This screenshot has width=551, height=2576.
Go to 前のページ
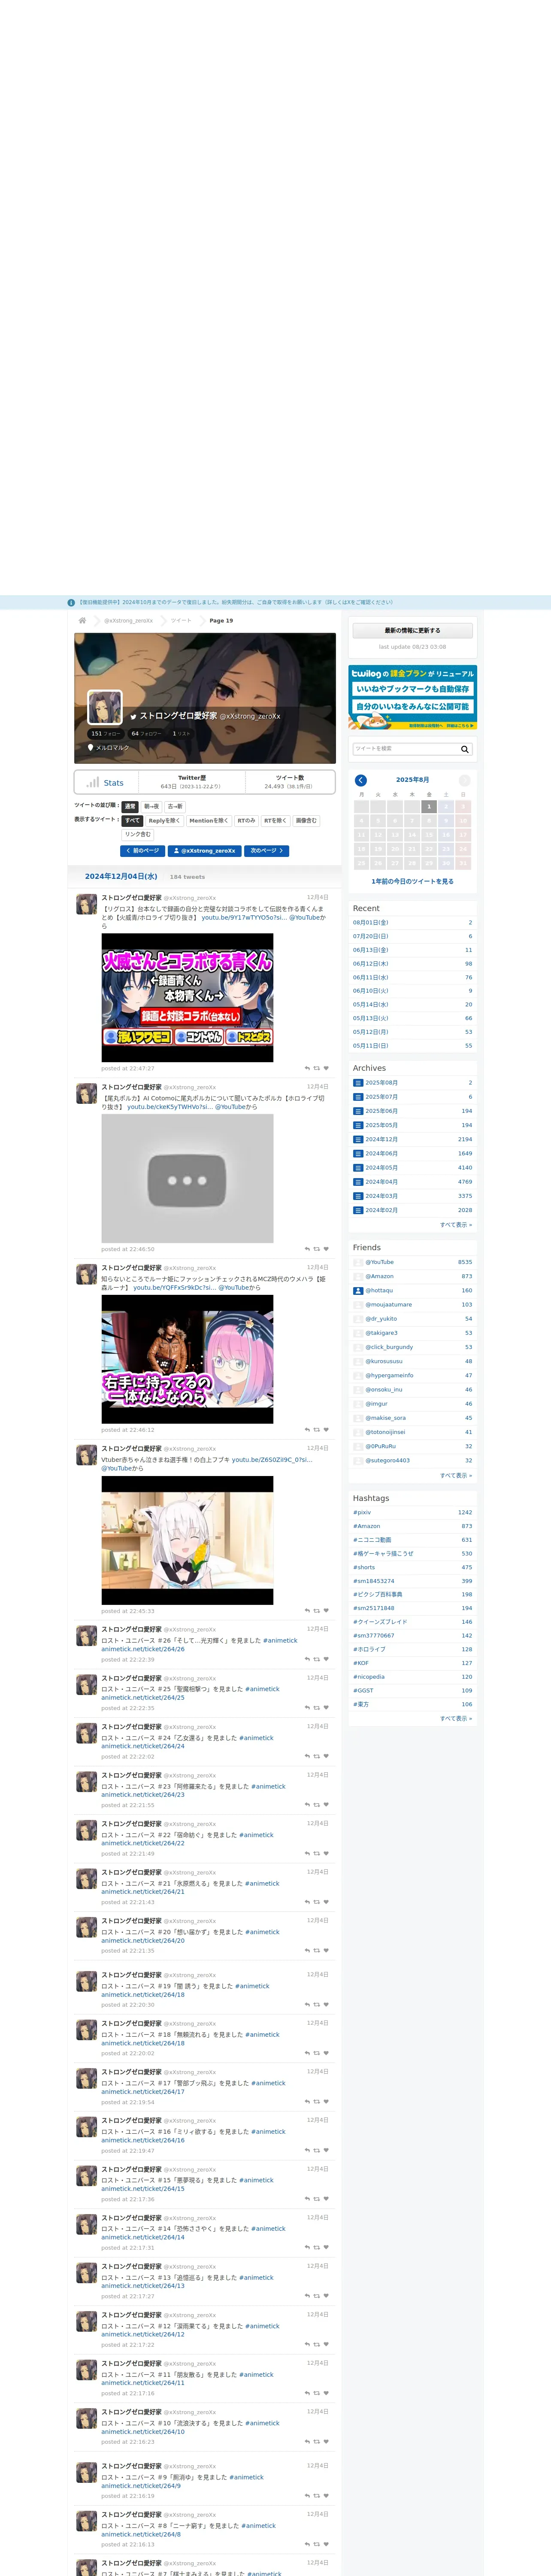(142, 851)
